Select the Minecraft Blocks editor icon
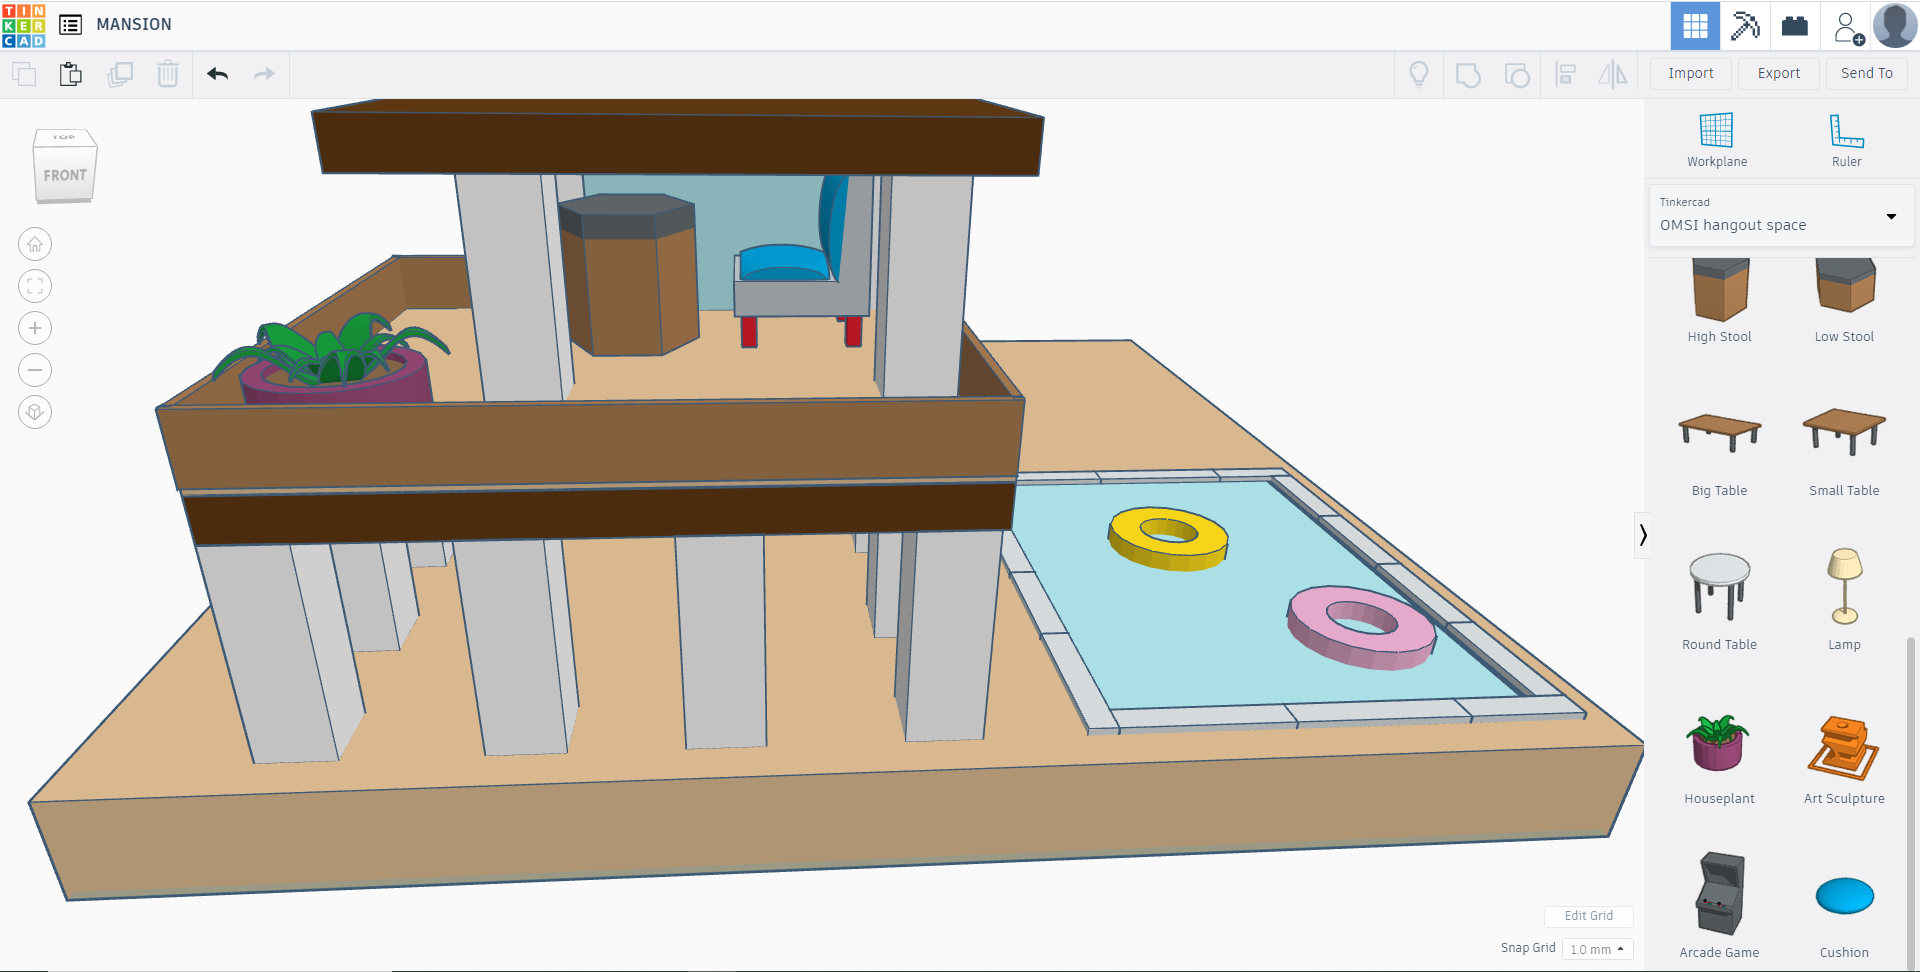Viewport: 1920px width, 972px height. pyautogui.click(x=1745, y=25)
